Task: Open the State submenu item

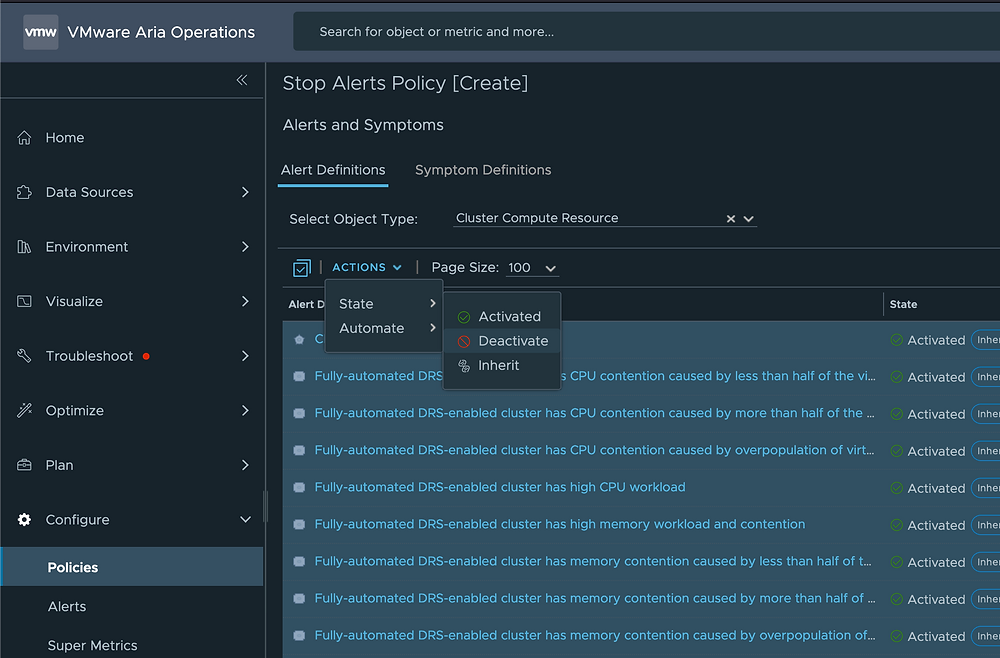Action: point(384,303)
